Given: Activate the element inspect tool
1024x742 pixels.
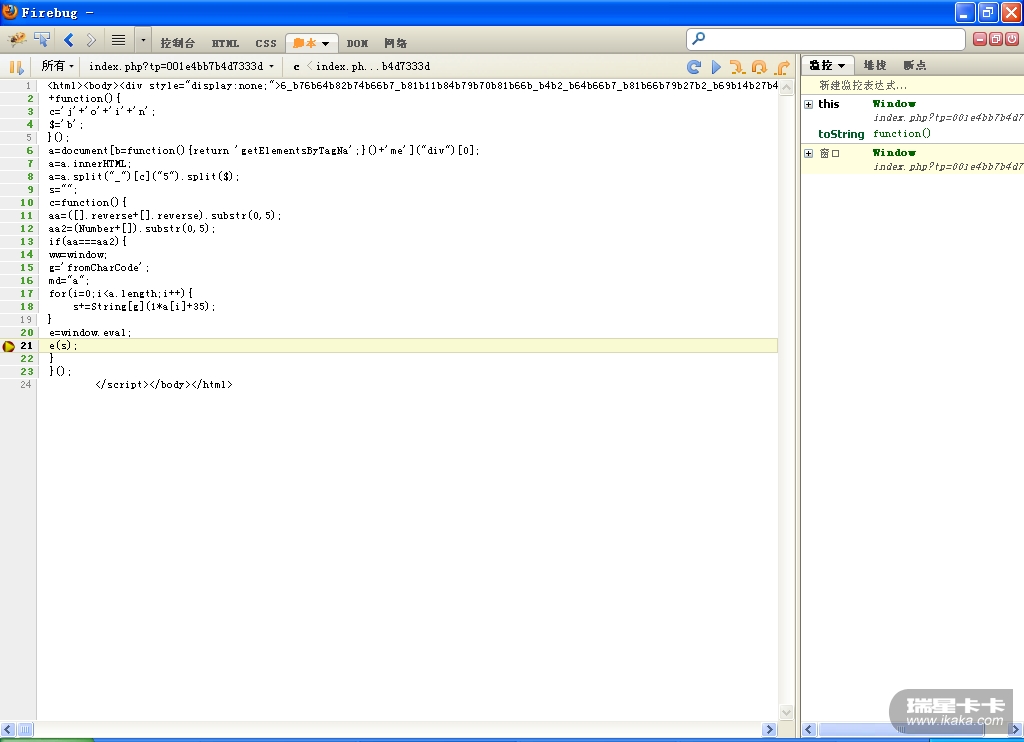Looking at the screenshot, I should [x=42, y=40].
